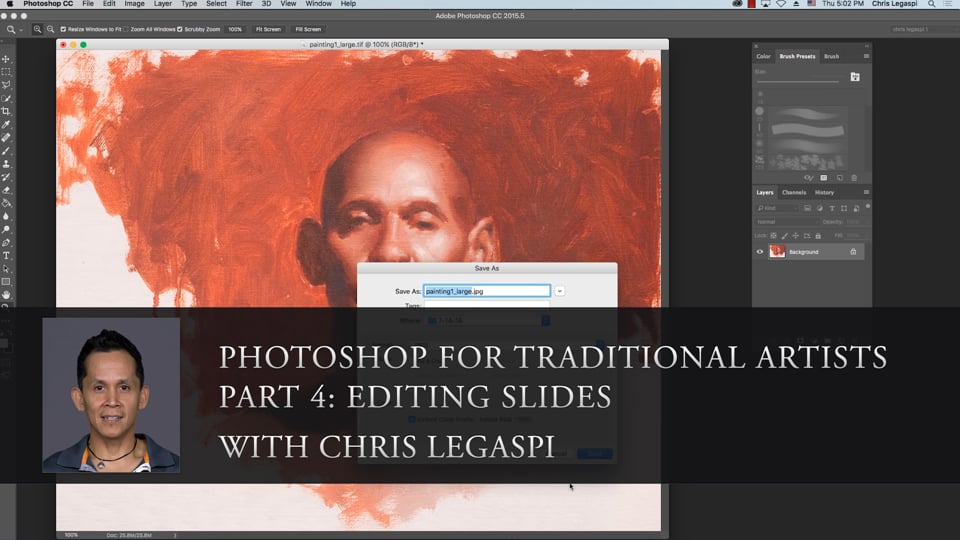This screenshot has height=540, width=960.
Task: Open the layer Fill dropdown
Action: point(855,236)
